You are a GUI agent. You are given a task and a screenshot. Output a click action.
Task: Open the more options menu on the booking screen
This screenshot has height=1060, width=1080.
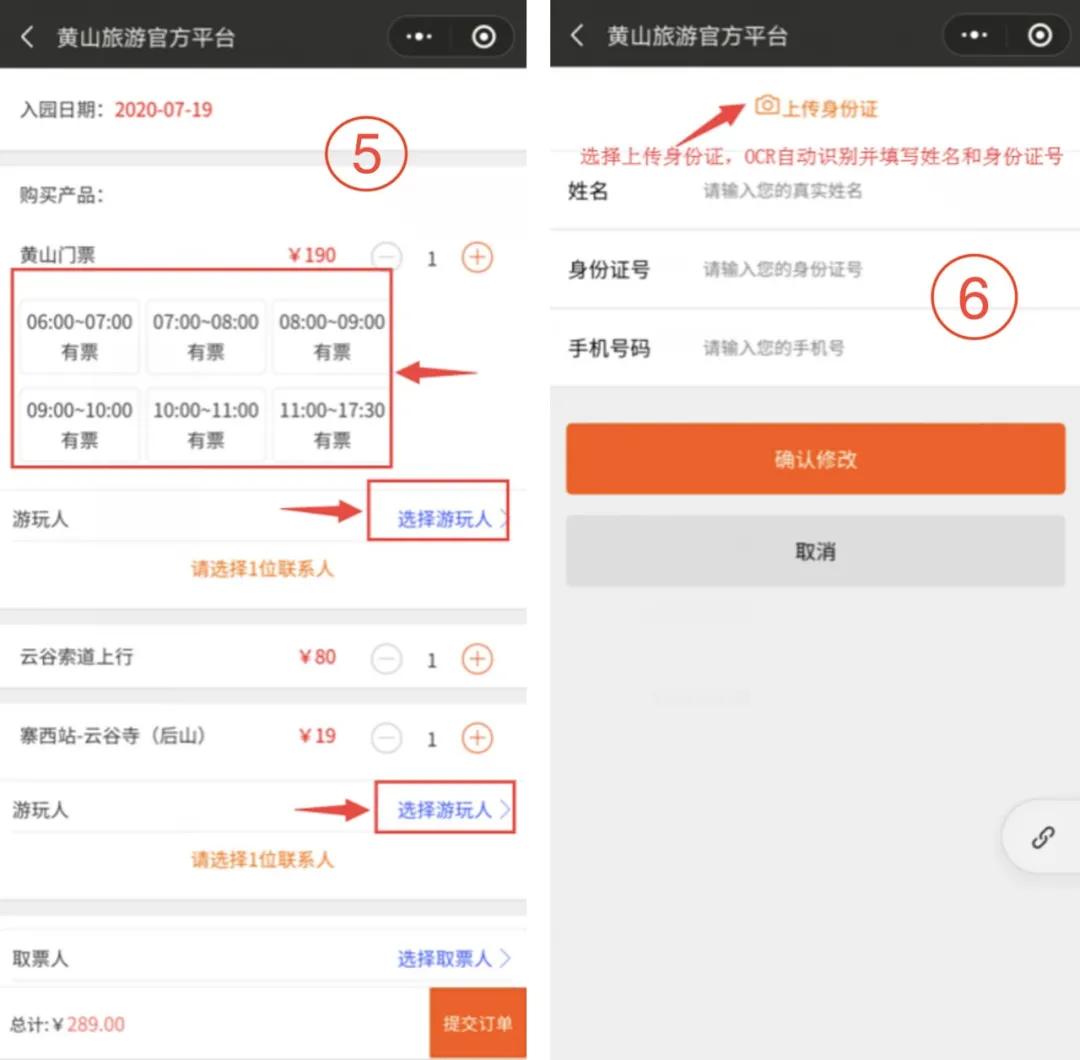[x=418, y=34]
